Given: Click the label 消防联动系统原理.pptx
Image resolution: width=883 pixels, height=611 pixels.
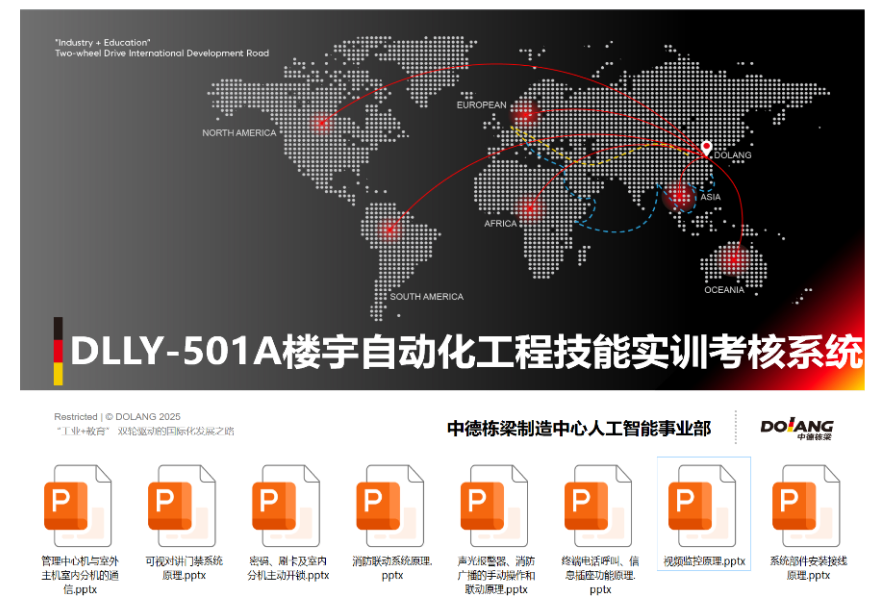Looking at the screenshot, I should point(392,568).
